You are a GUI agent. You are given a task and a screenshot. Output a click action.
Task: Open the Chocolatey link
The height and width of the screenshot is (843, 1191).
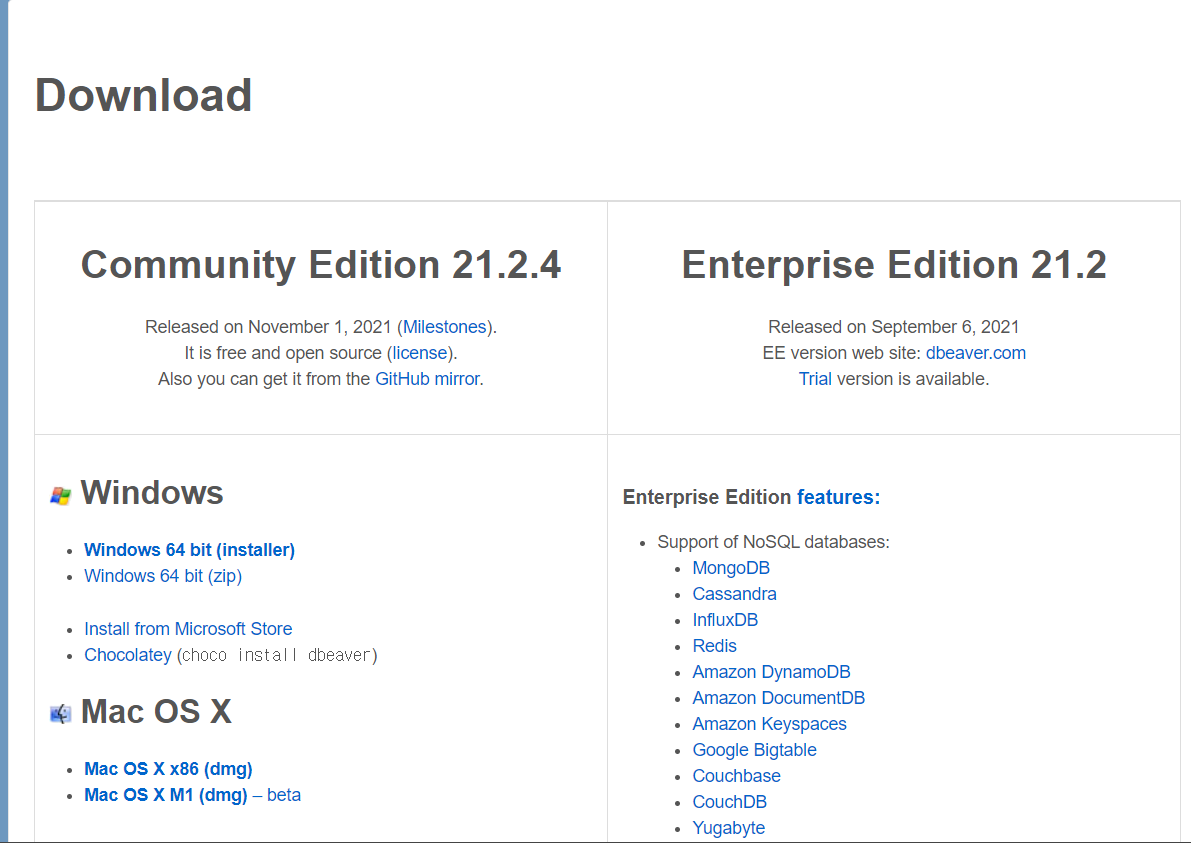[128, 655]
